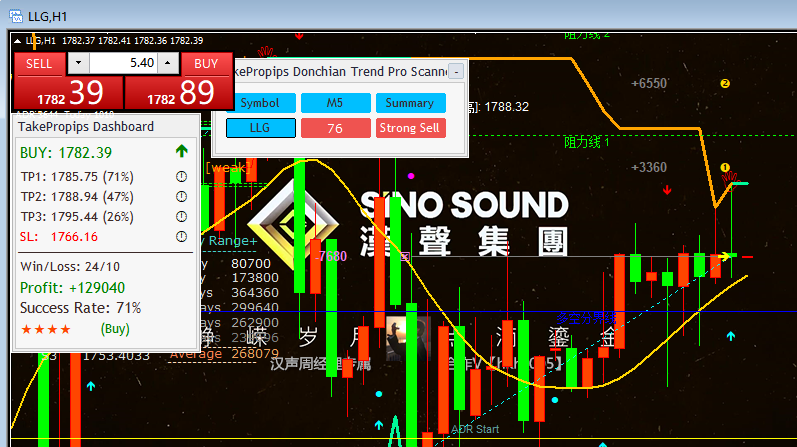Click the TP2 alert clock icon
The image size is (797, 447).
tap(181, 196)
